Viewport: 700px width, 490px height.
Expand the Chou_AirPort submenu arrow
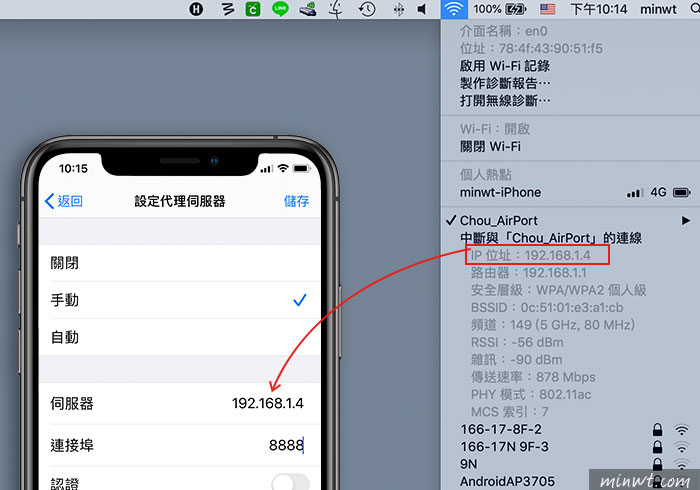(686, 220)
